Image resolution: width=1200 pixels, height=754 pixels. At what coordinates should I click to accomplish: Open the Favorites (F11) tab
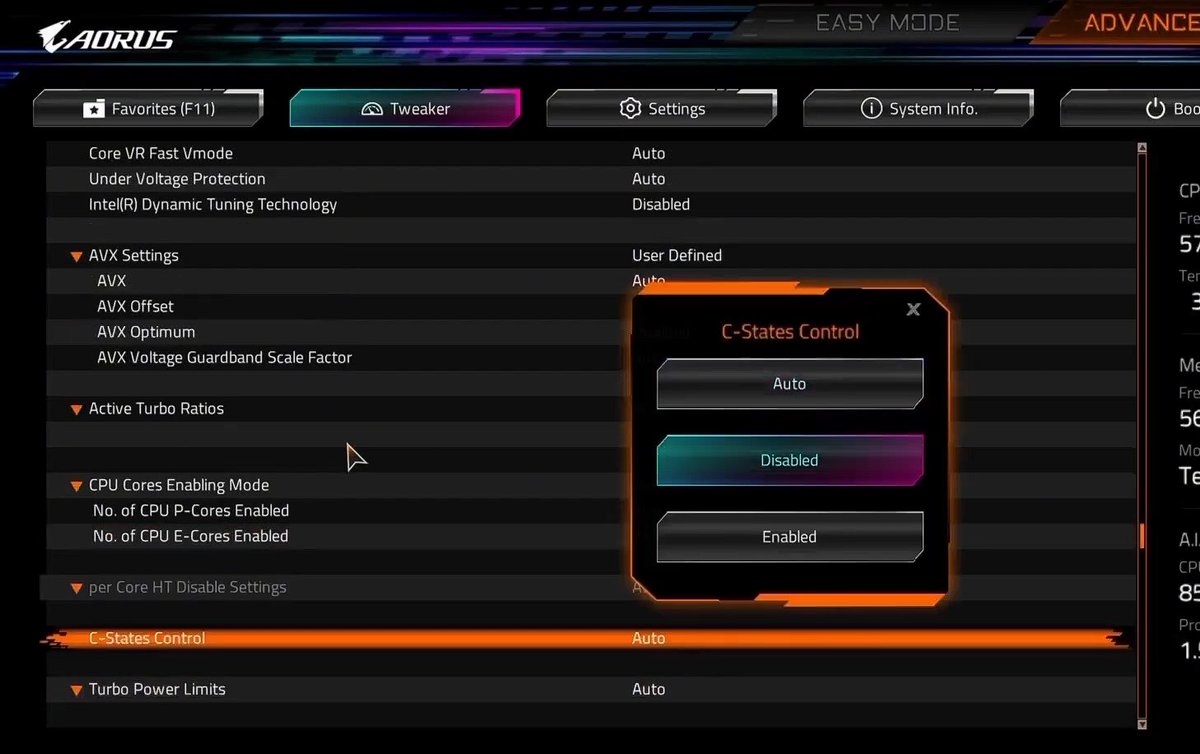click(148, 108)
